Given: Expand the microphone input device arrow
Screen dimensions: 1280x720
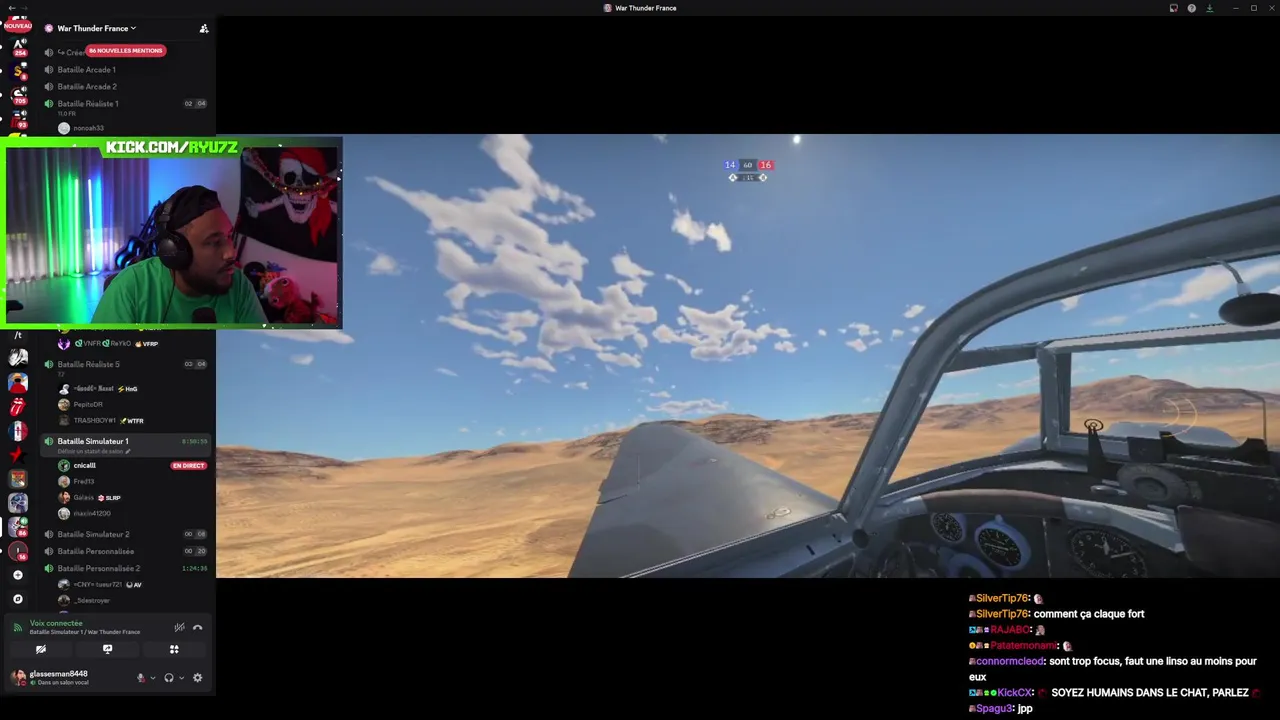Looking at the screenshot, I should tap(152, 678).
